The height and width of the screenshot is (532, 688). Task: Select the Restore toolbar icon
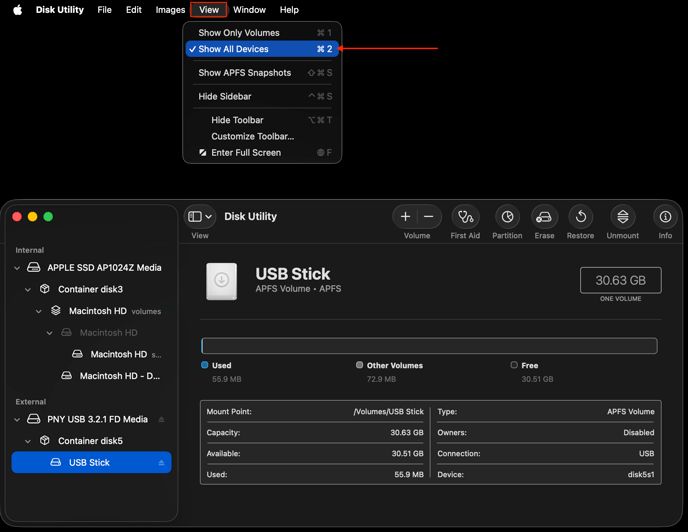pyautogui.click(x=580, y=217)
